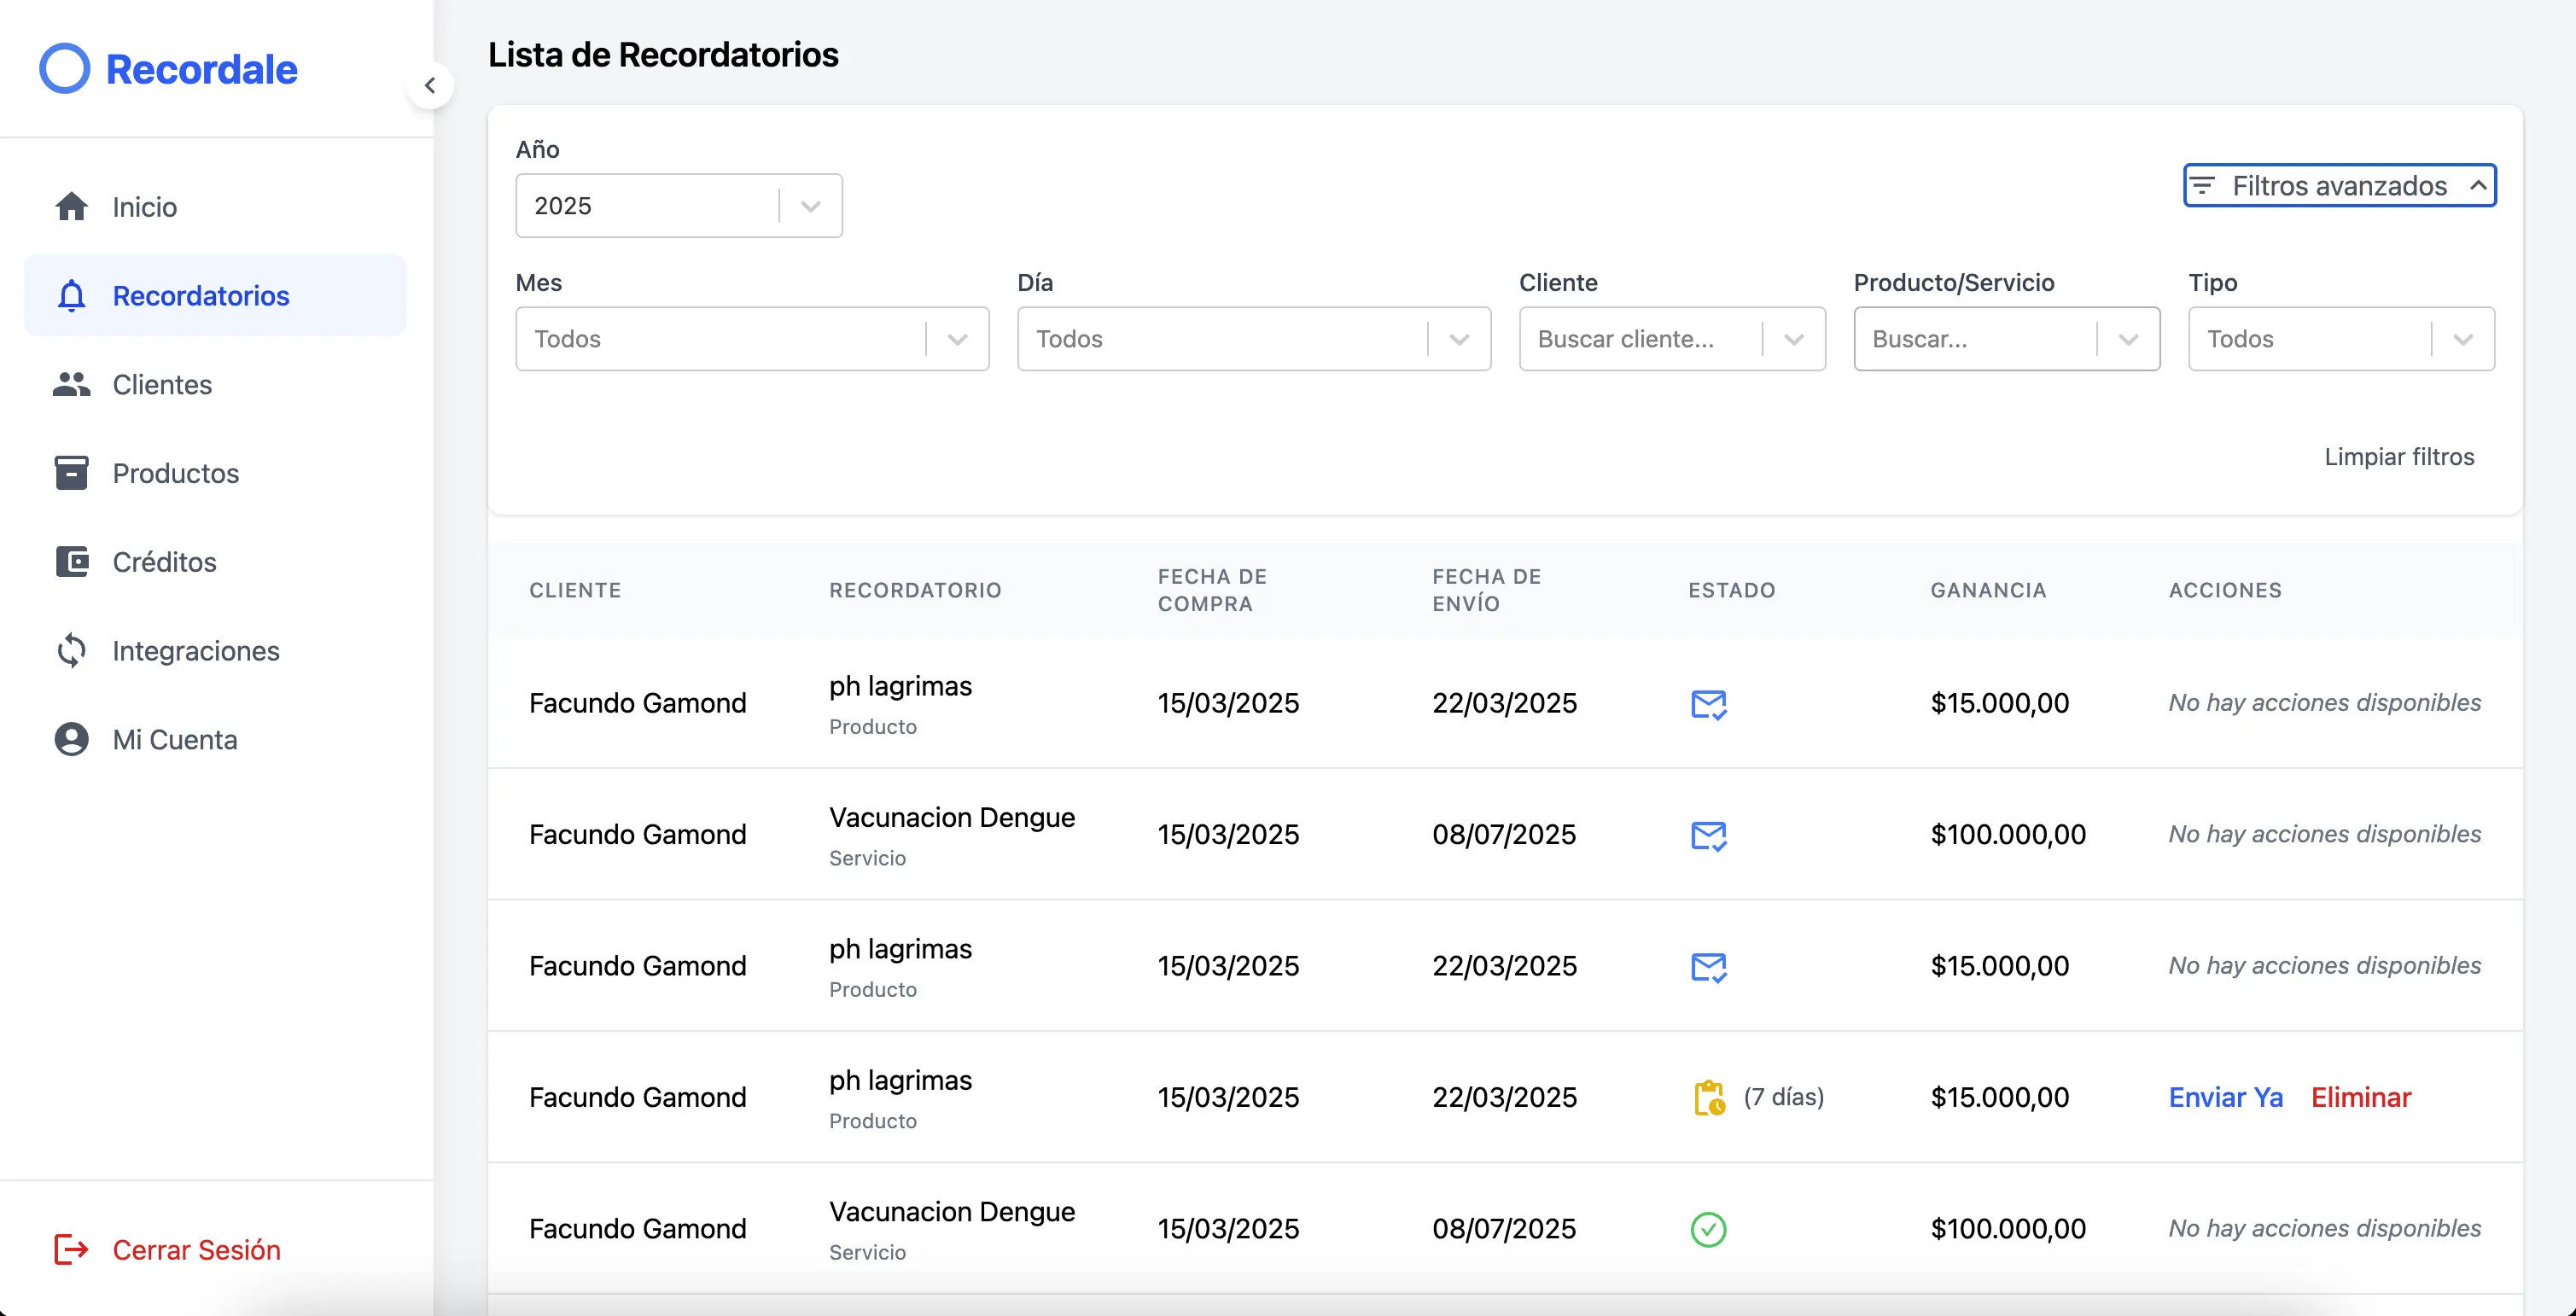The width and height of the screenshot is (2576, 1316).
Task: Open the Recordatorios menu item
Action: point(200,296)
